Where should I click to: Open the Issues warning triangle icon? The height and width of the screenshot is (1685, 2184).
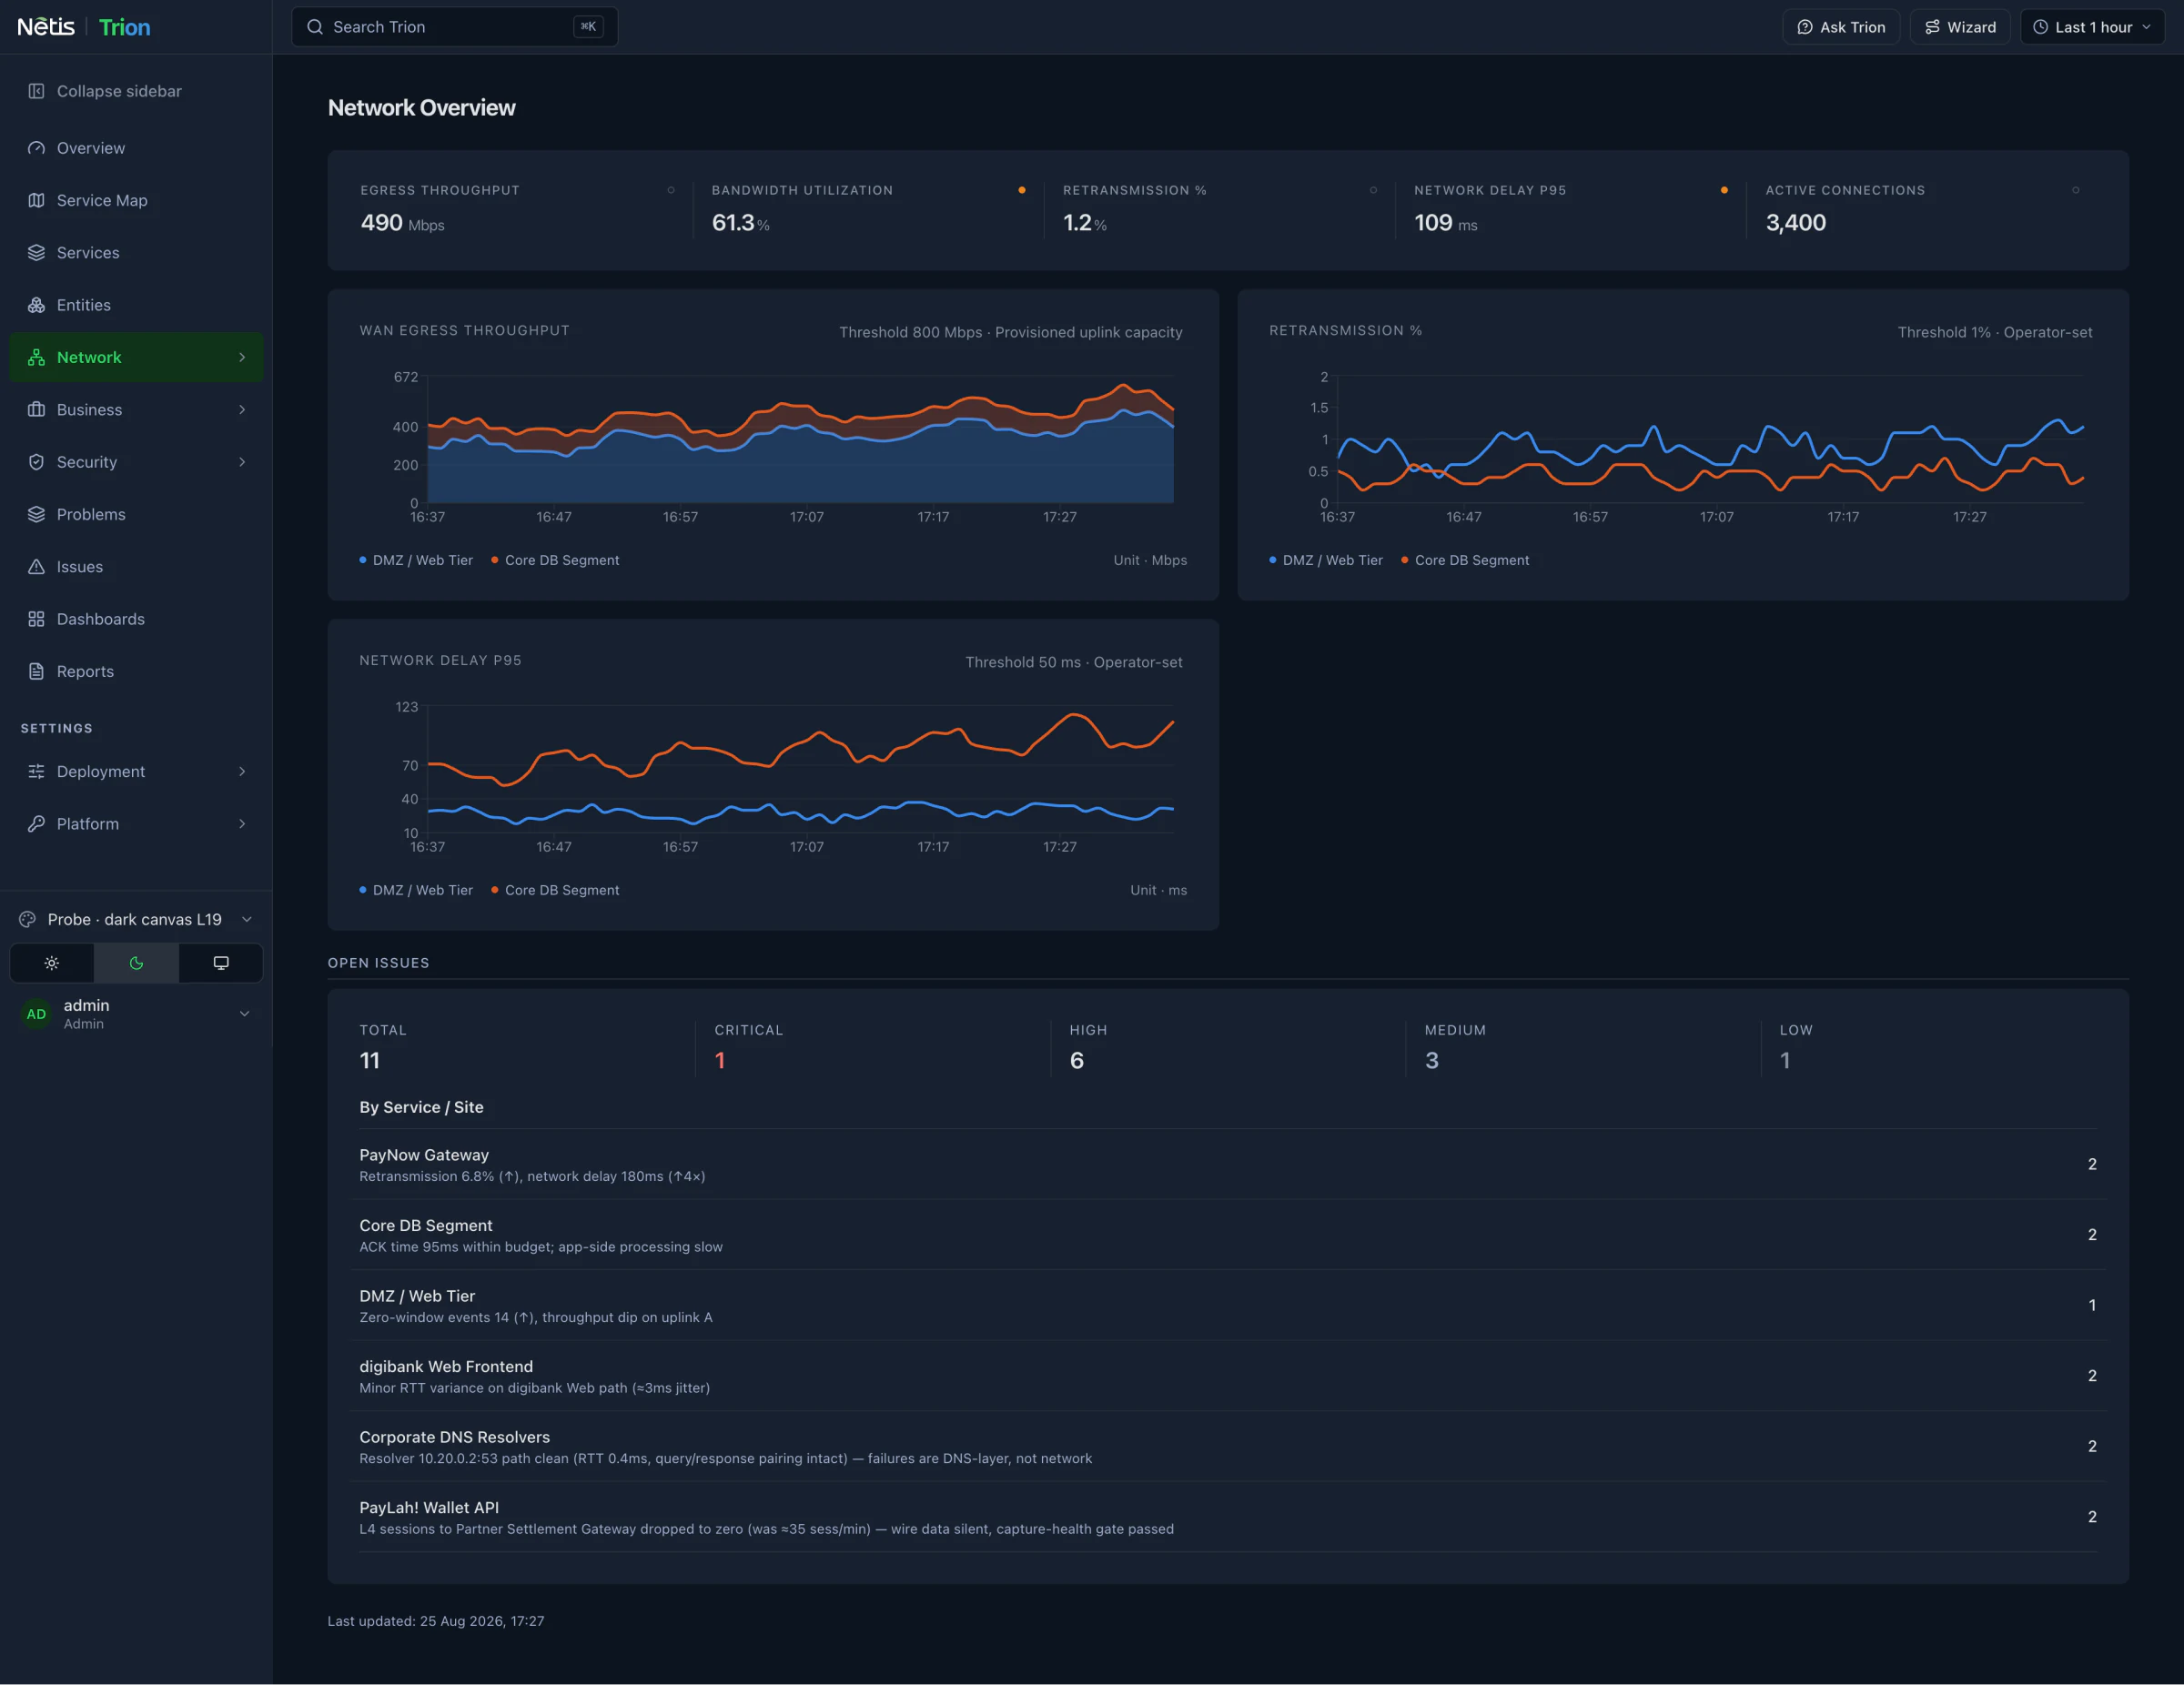point(36,567)
